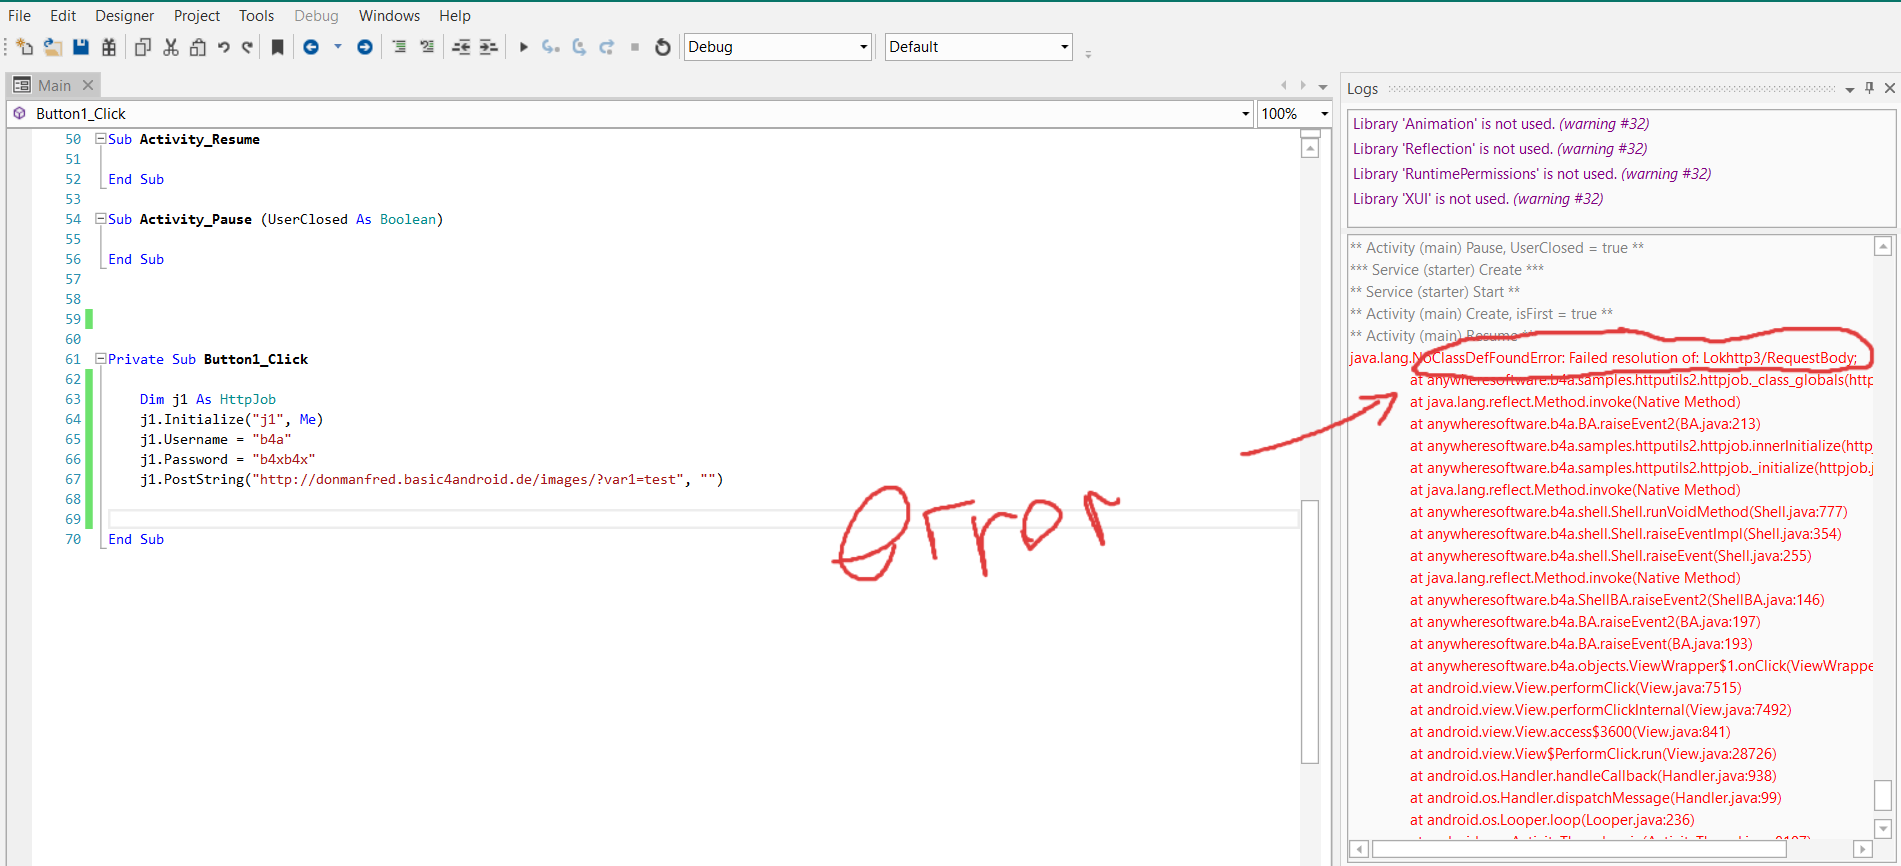Image resolution: width=1901 pixels, height=866 pixels.
Task: Click the code editor scroll up arrow
Action: 1310,149
